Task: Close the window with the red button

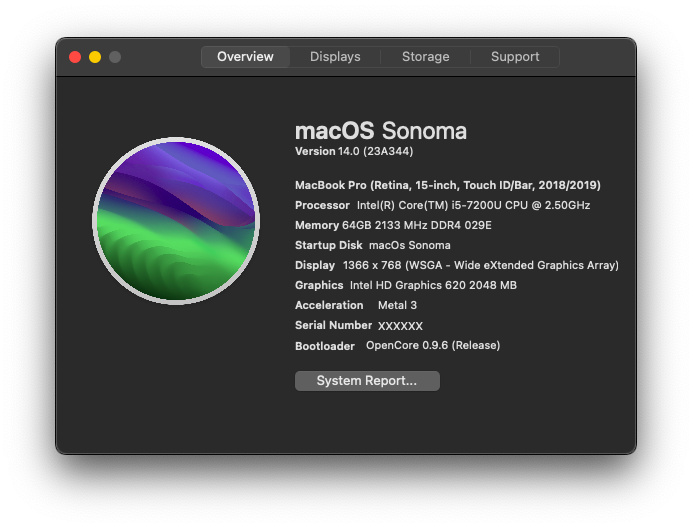Action: coord(75,57)
